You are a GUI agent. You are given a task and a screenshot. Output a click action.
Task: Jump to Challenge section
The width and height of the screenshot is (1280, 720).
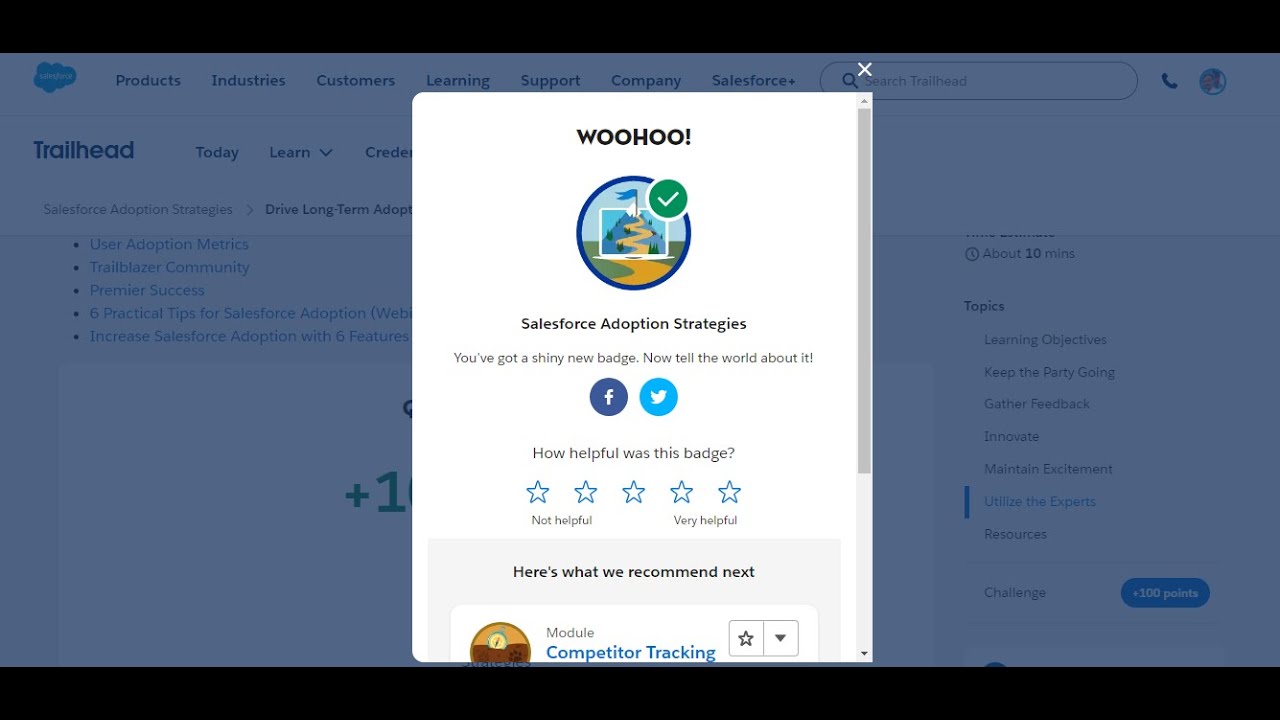(x=1015, y=592)
